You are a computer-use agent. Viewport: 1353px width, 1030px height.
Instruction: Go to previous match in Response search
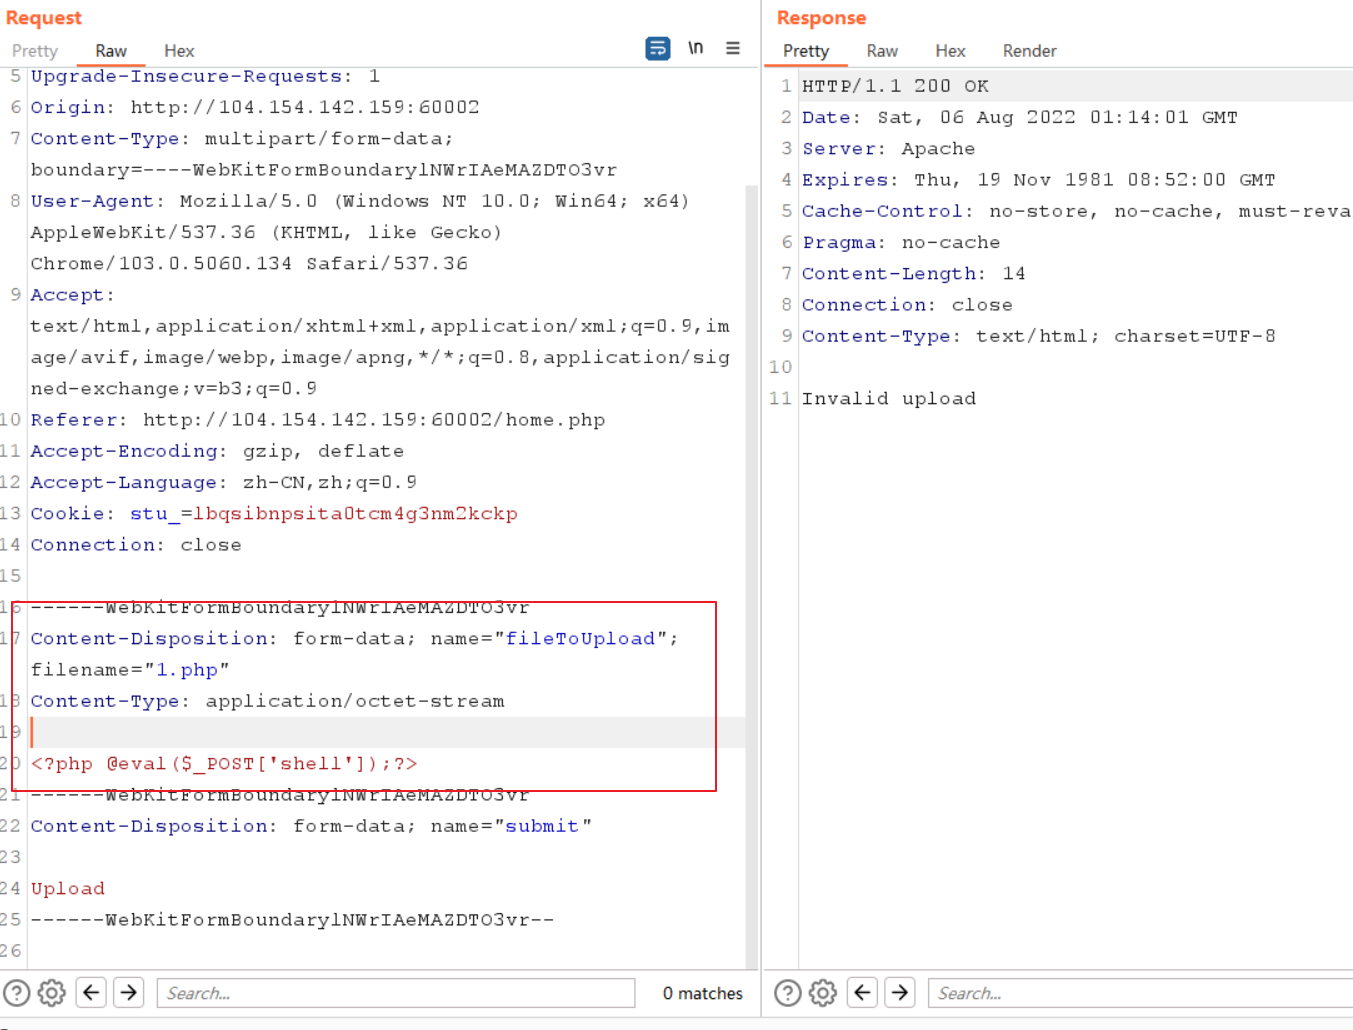[x=862, y=993]
